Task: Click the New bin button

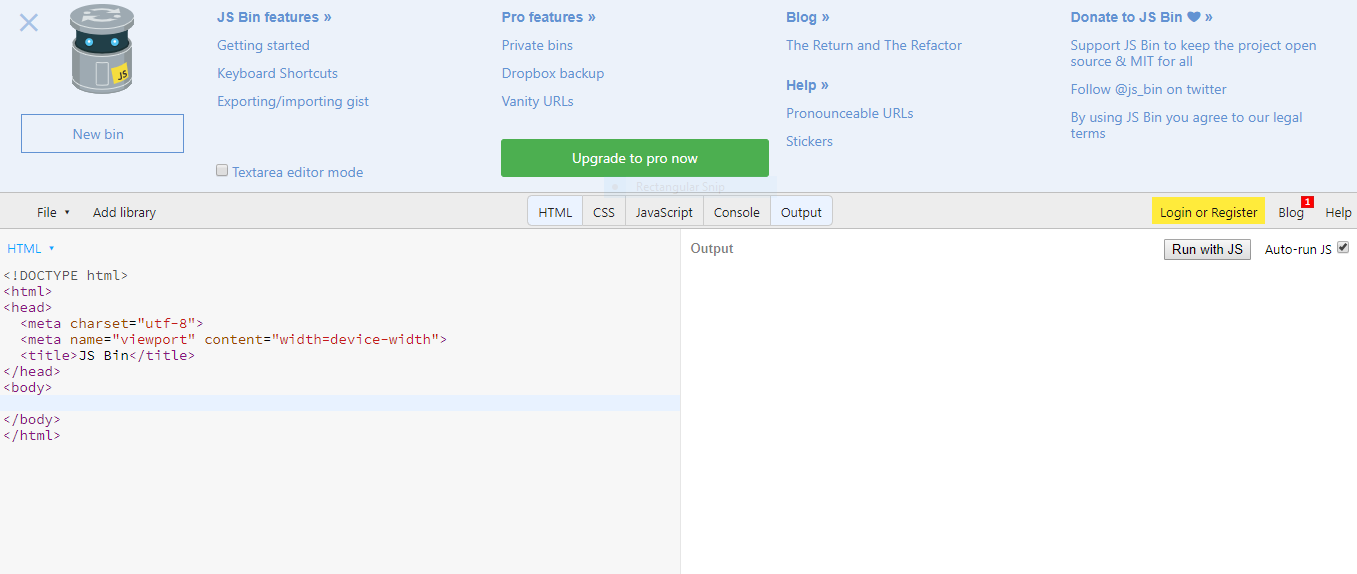Action: (102, 134)
